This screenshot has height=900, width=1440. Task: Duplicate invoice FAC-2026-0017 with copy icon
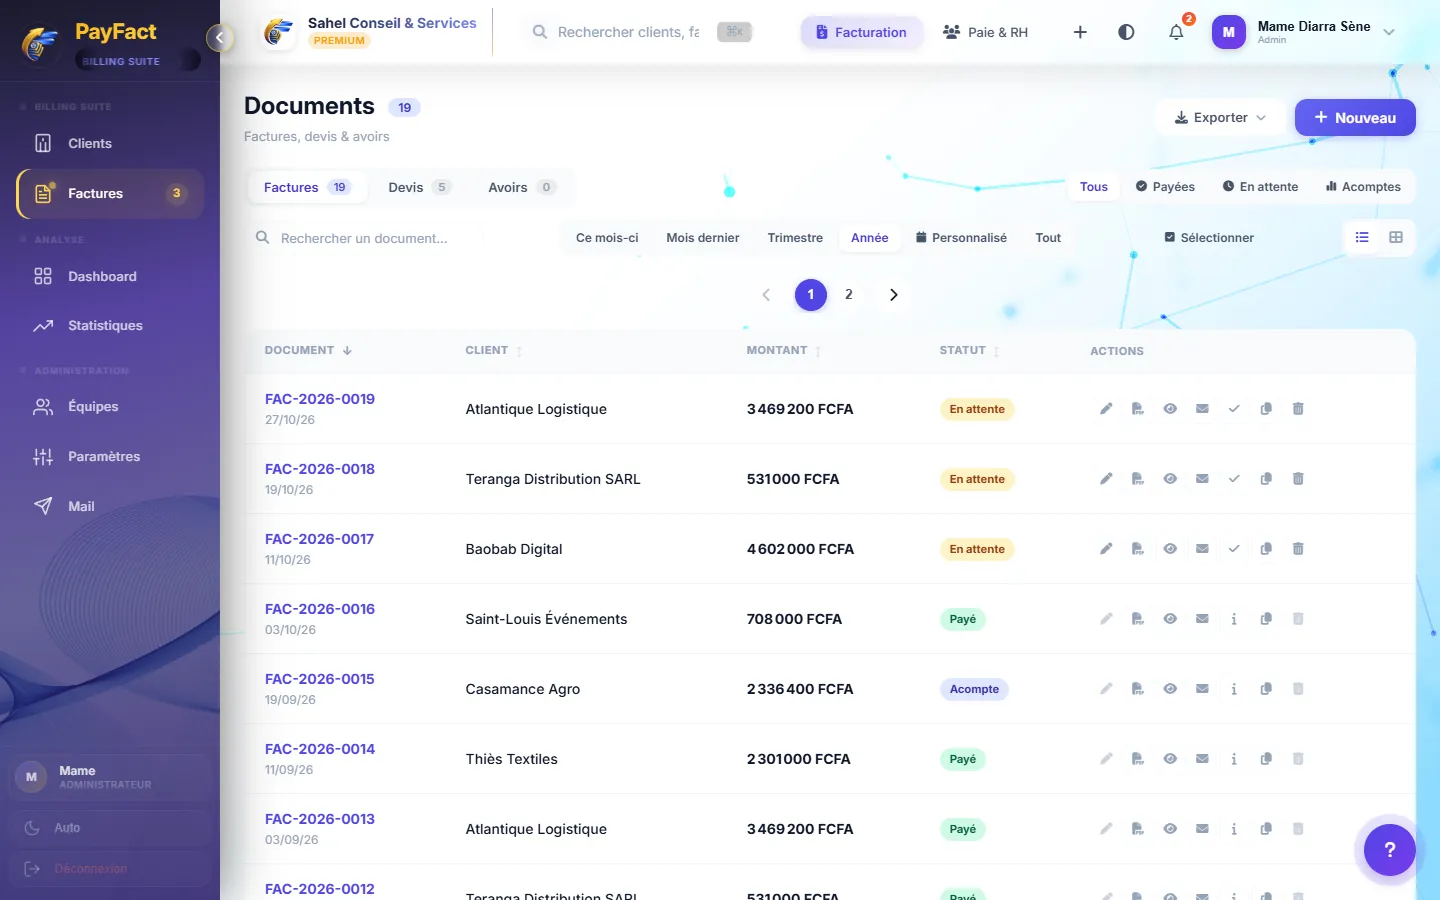(x=1266, y=549)
